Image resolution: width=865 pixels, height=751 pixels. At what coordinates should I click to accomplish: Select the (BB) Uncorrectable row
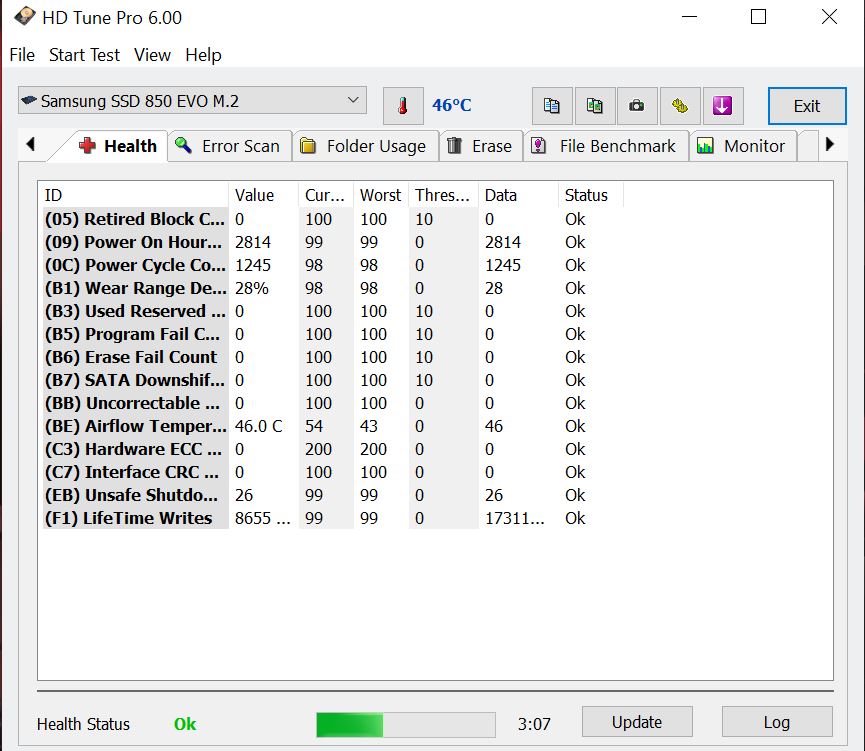pyautogui.click(x=331, y=403)
